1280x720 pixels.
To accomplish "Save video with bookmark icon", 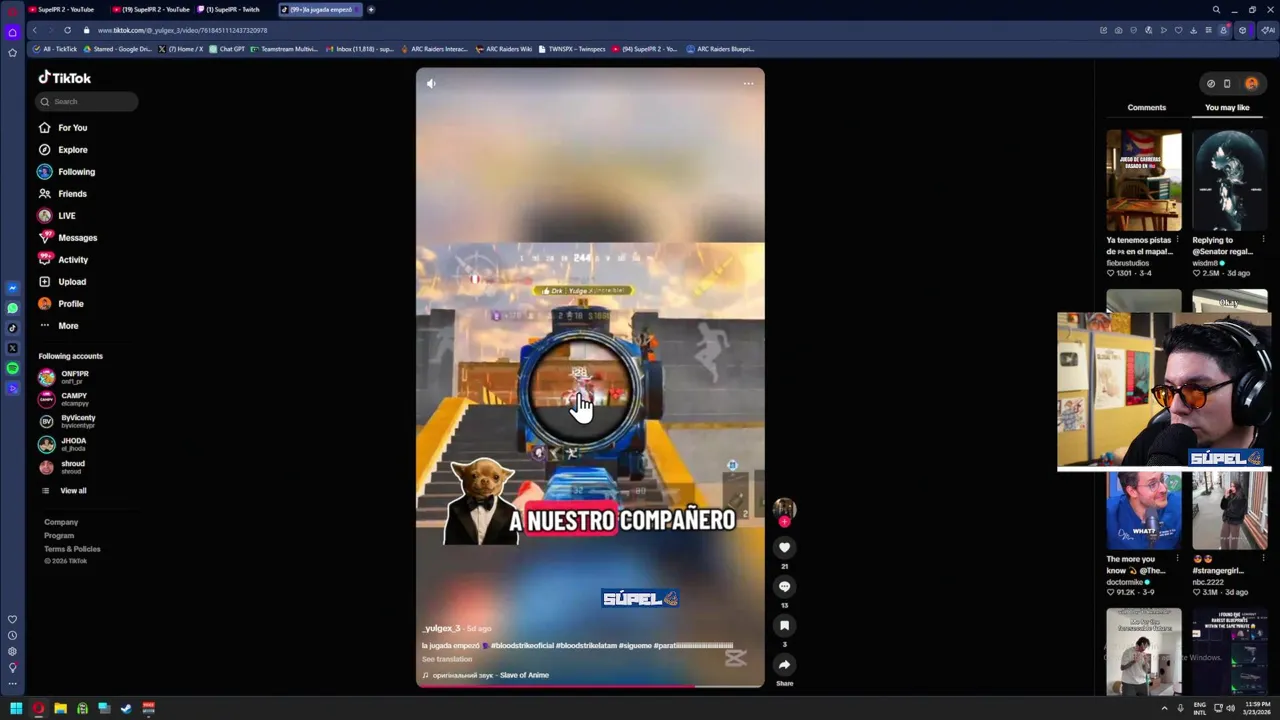I will point(784,625).
